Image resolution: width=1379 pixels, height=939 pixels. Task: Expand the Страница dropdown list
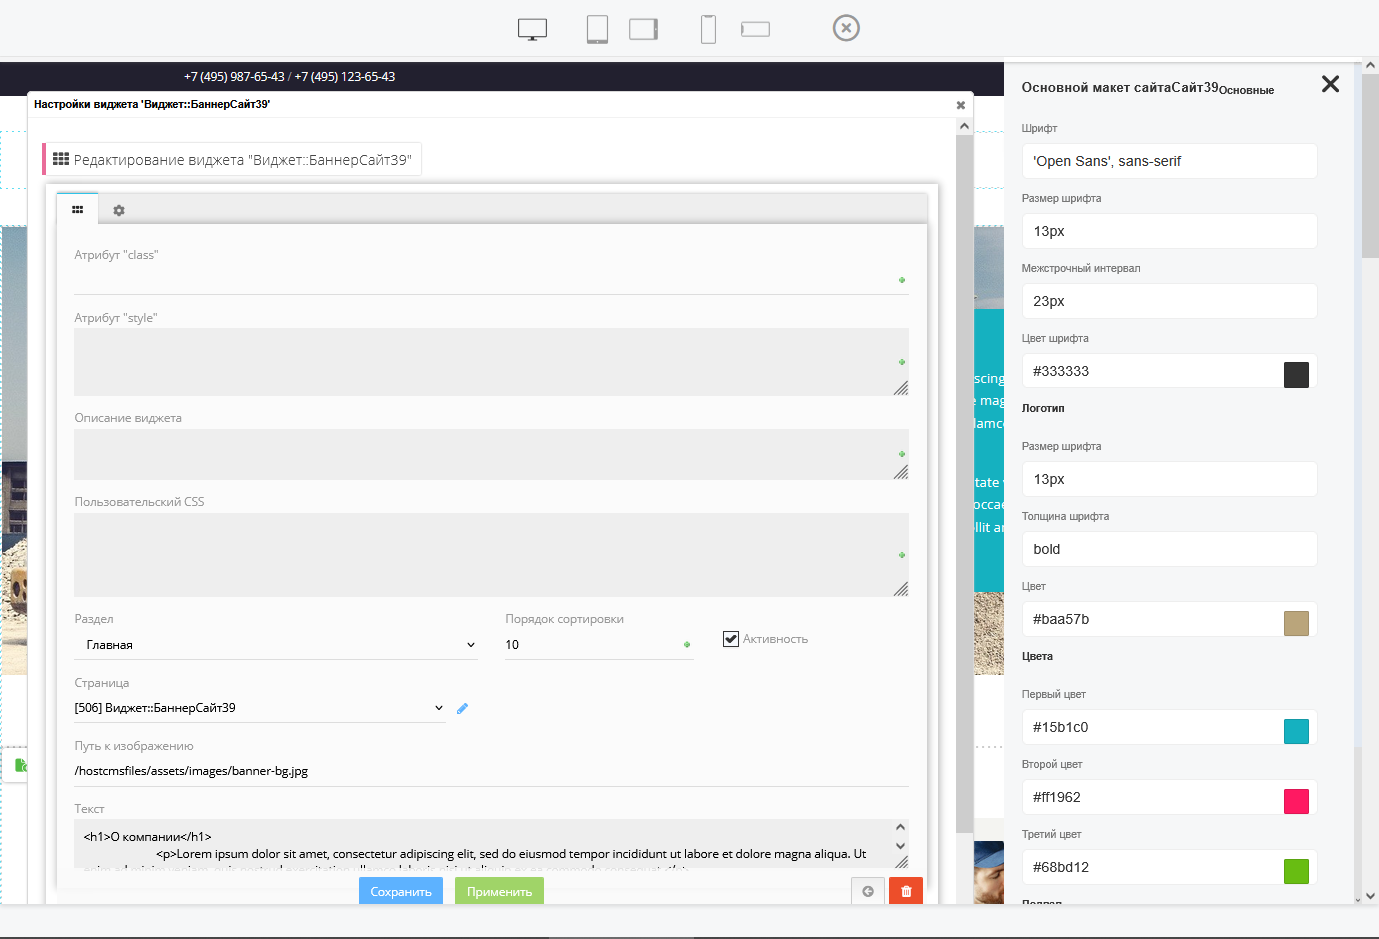pyautogui.click(x=259, y=708)
